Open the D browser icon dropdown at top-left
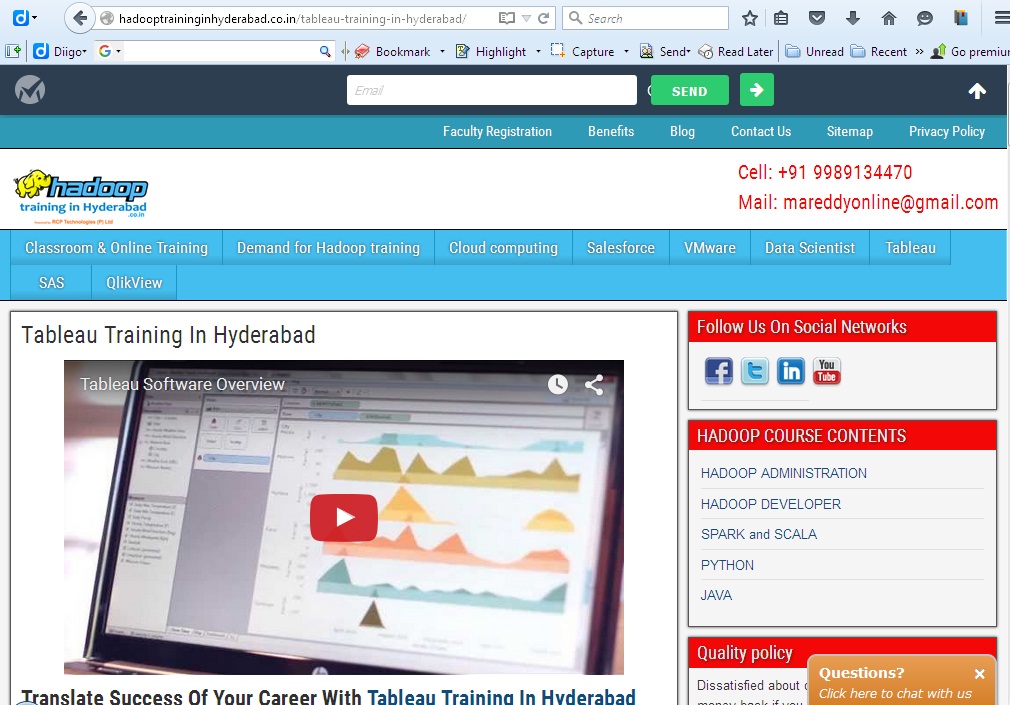The height and width of the screenshot is (705, 1010). tap(26, 17)
